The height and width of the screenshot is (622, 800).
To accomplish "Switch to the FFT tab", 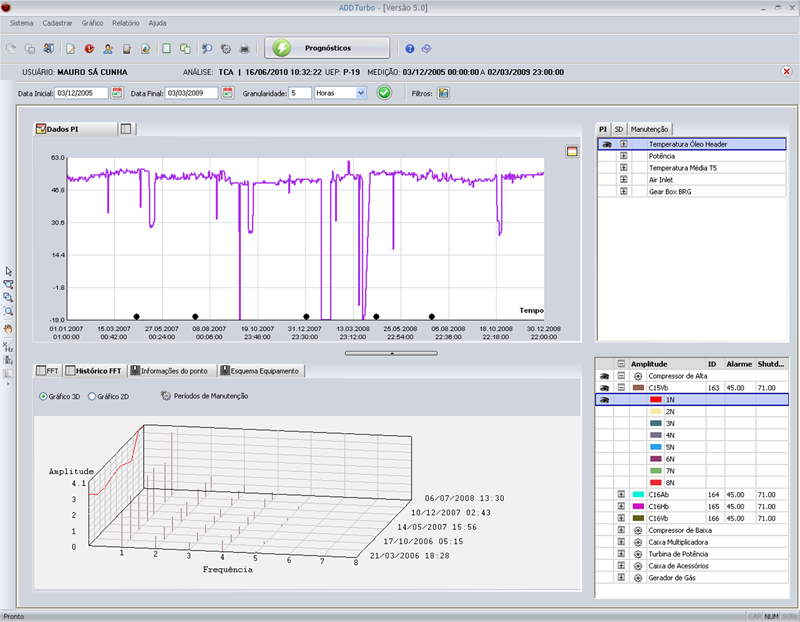I will coord(47,371).
